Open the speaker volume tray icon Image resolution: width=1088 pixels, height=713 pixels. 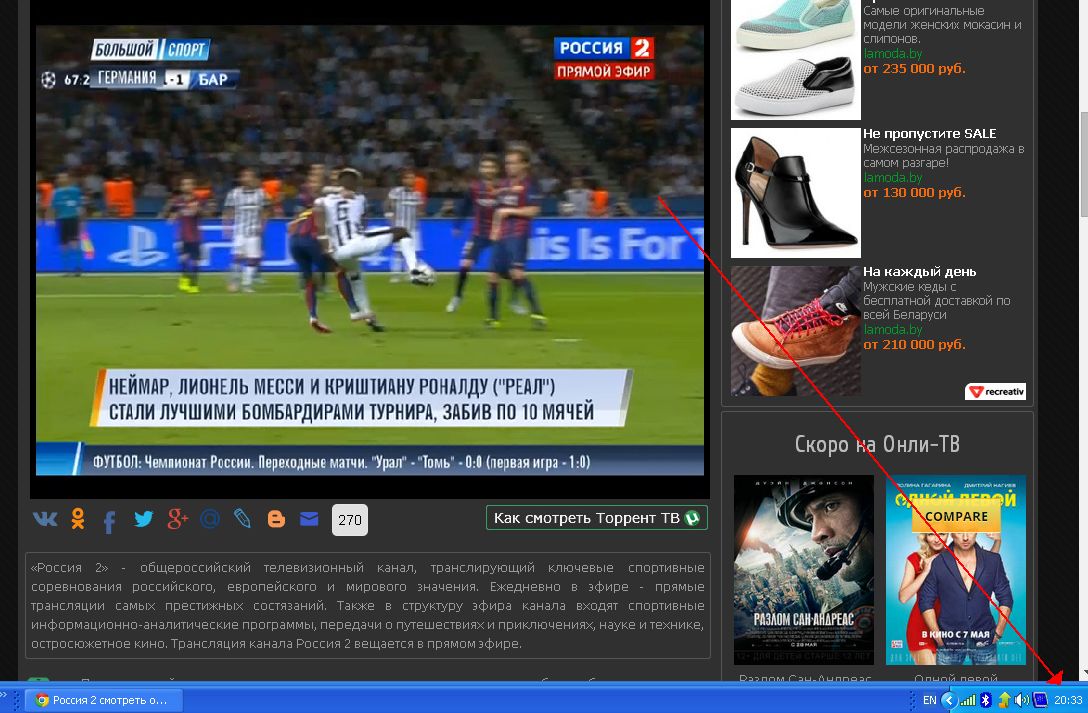coord(1022,701)
